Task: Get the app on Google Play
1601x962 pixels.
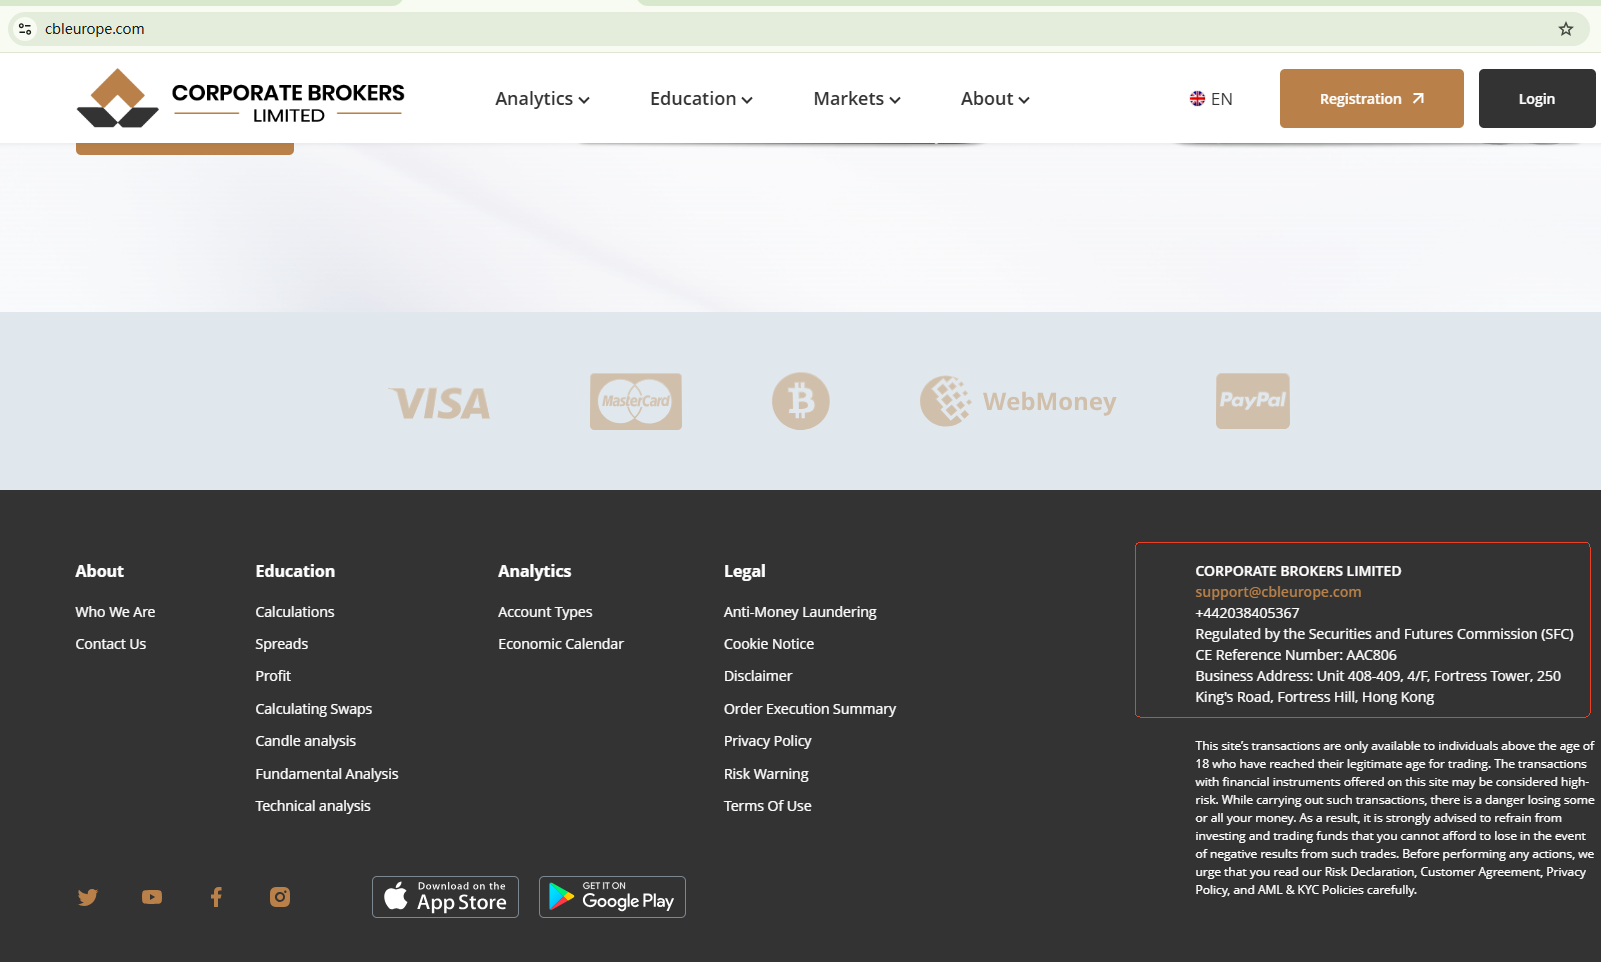Action: (612, 897)
